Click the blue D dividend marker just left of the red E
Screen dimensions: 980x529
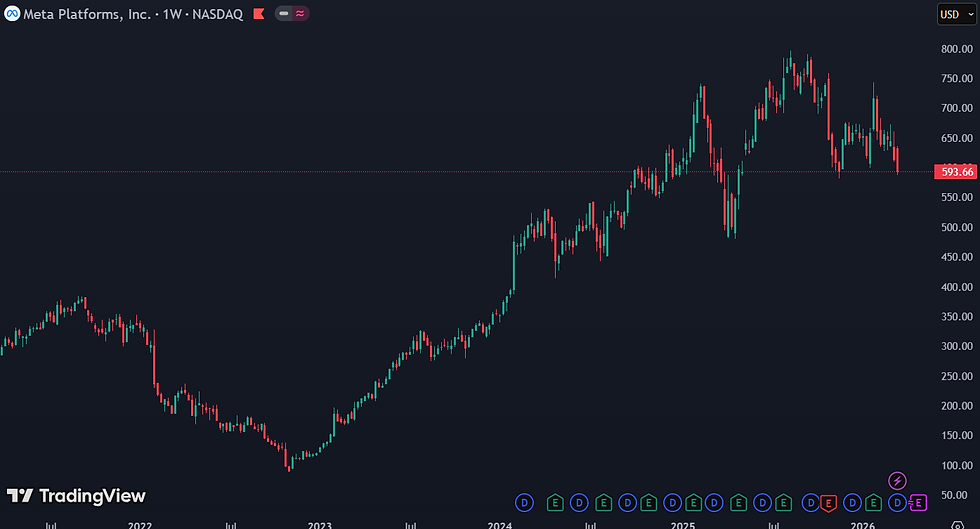[811, 503]
